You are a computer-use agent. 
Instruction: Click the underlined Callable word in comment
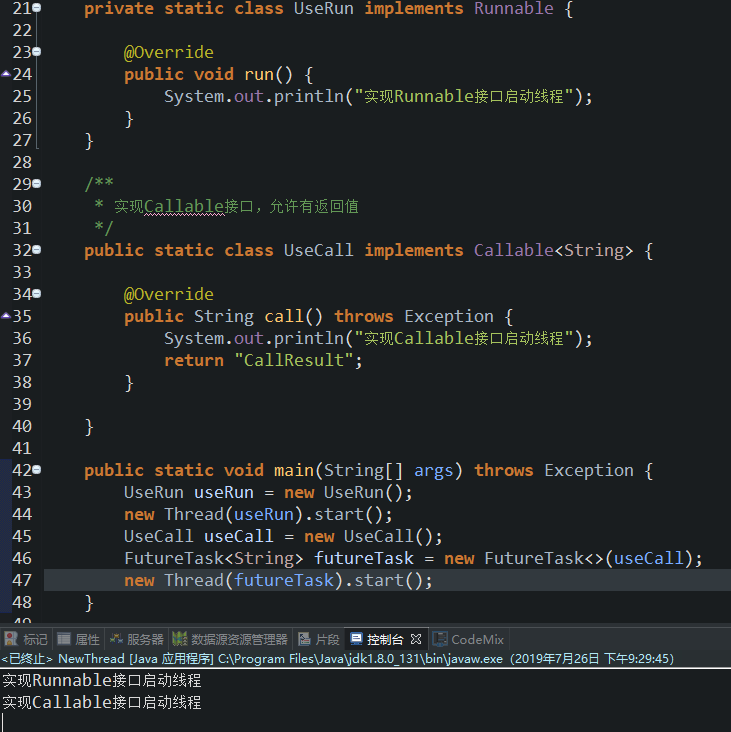(x=184, y=206)
